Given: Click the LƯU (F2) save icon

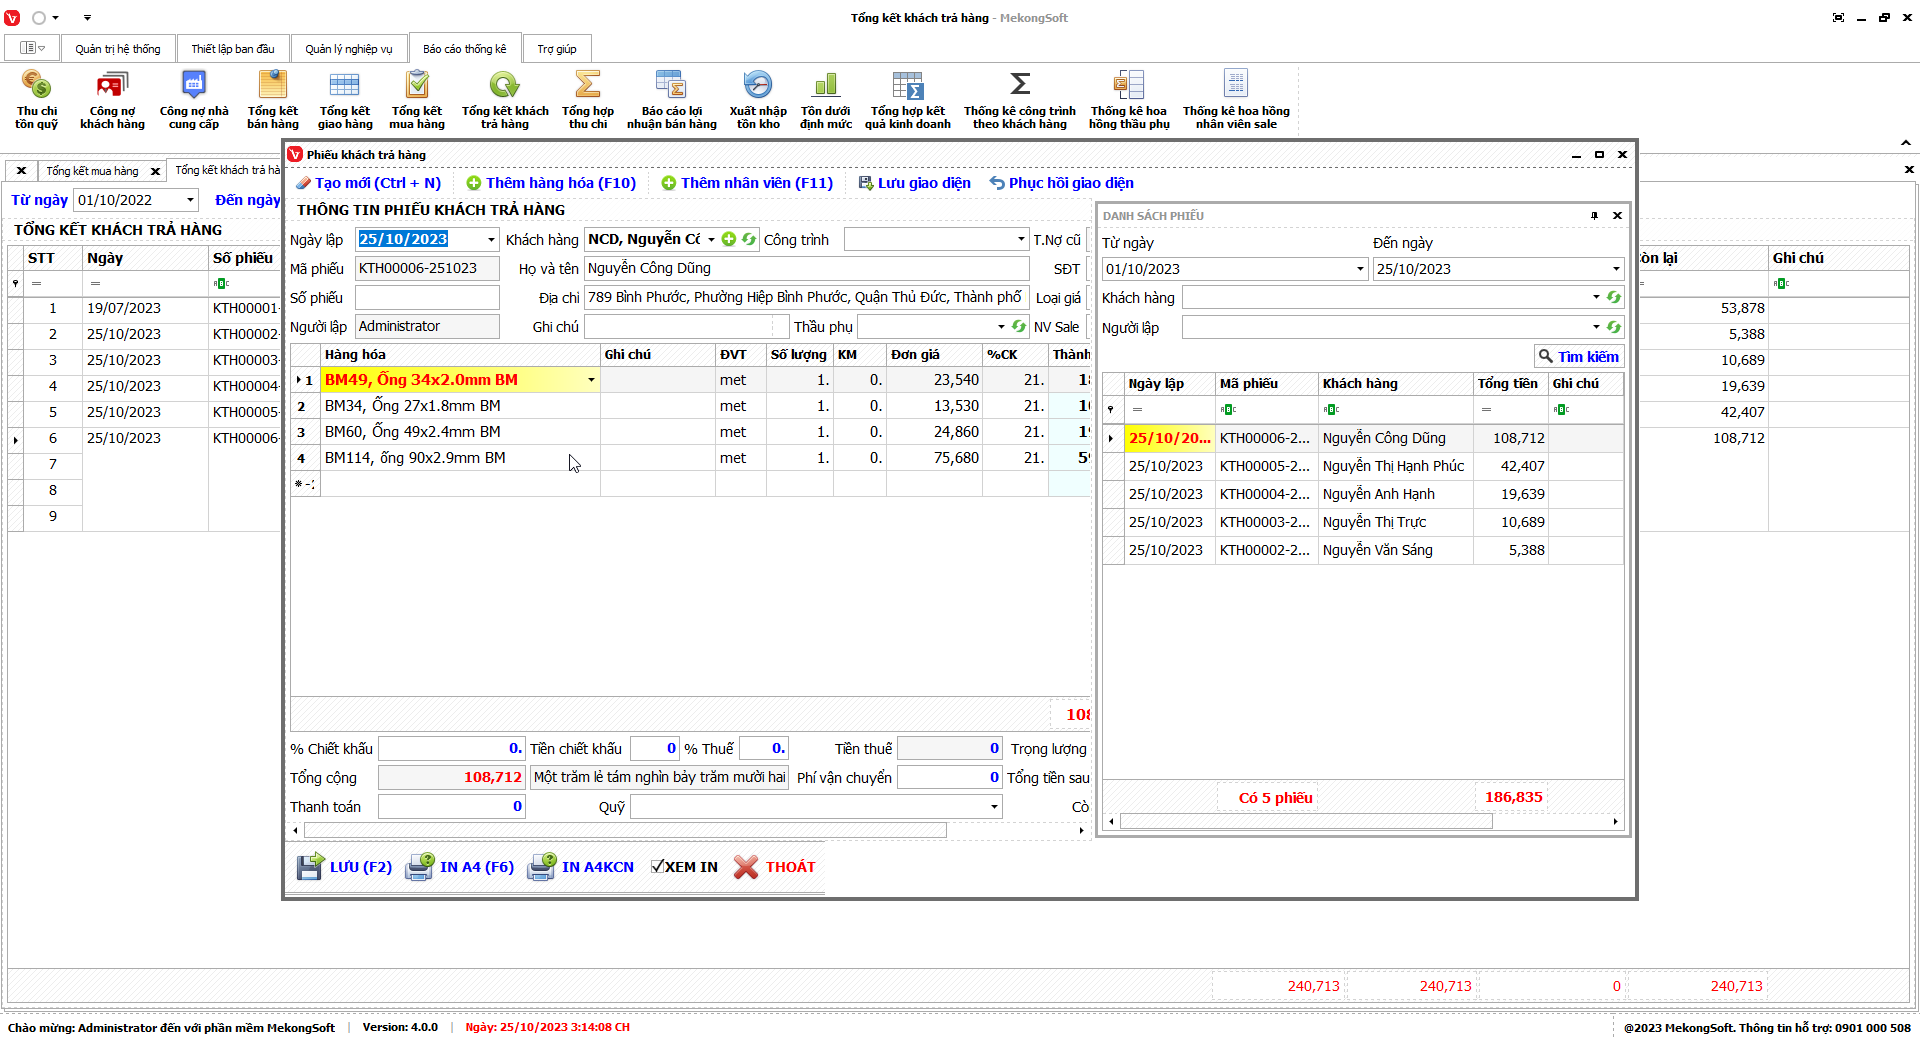Looking at the screenshot, I should [310, 867].
